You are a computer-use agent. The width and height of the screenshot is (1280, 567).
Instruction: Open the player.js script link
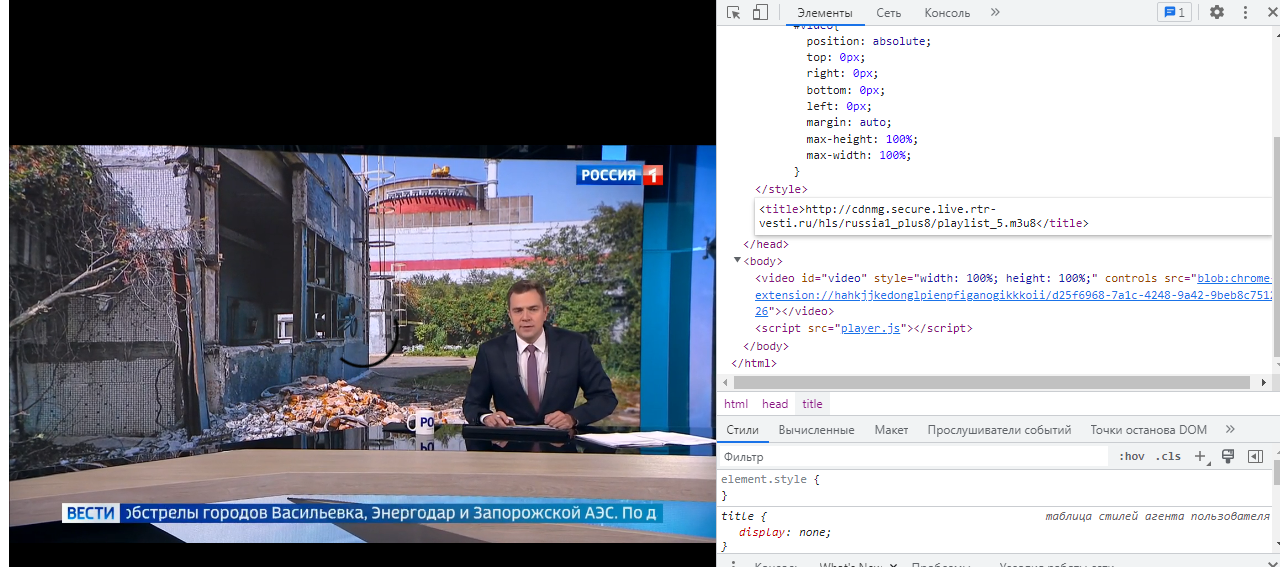(x=872, y=328)
